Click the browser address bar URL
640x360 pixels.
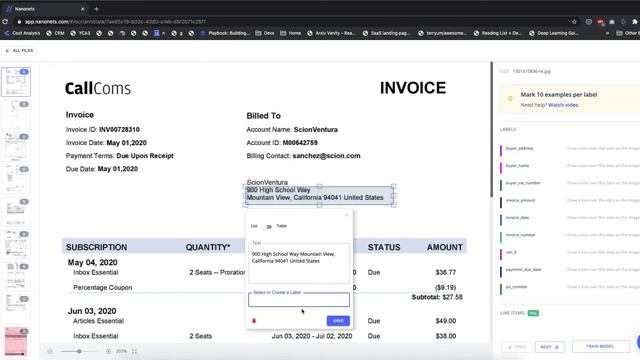pyautogui.click(x=116, y=22)
